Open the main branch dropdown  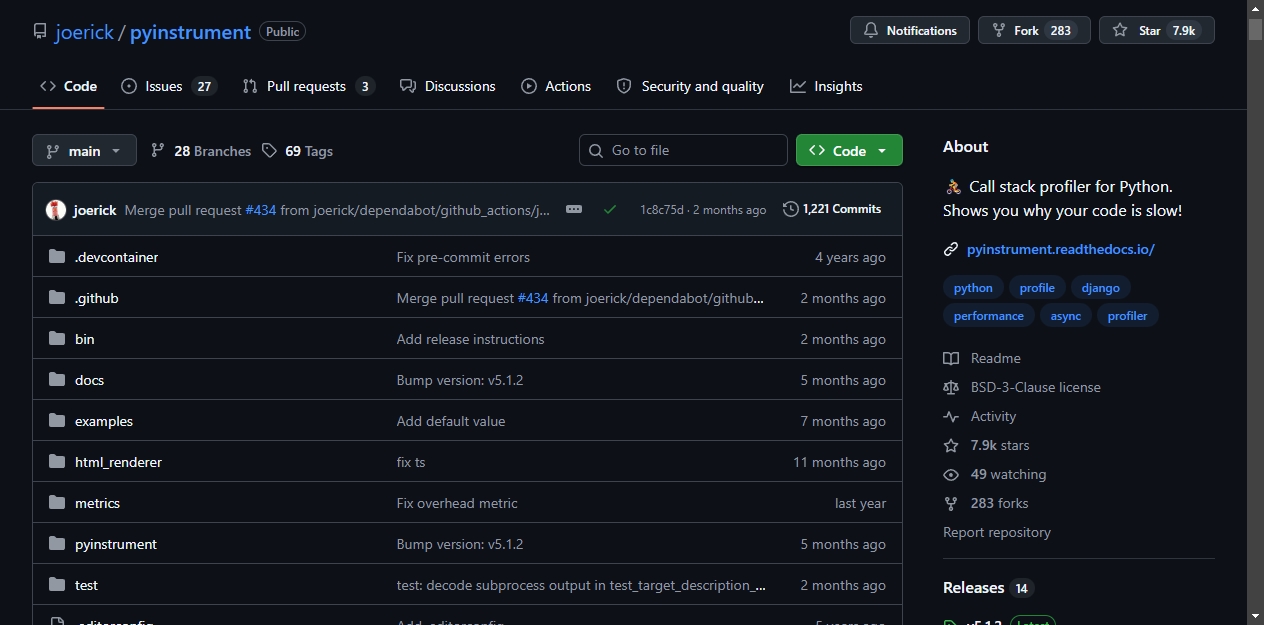(84, 151)
